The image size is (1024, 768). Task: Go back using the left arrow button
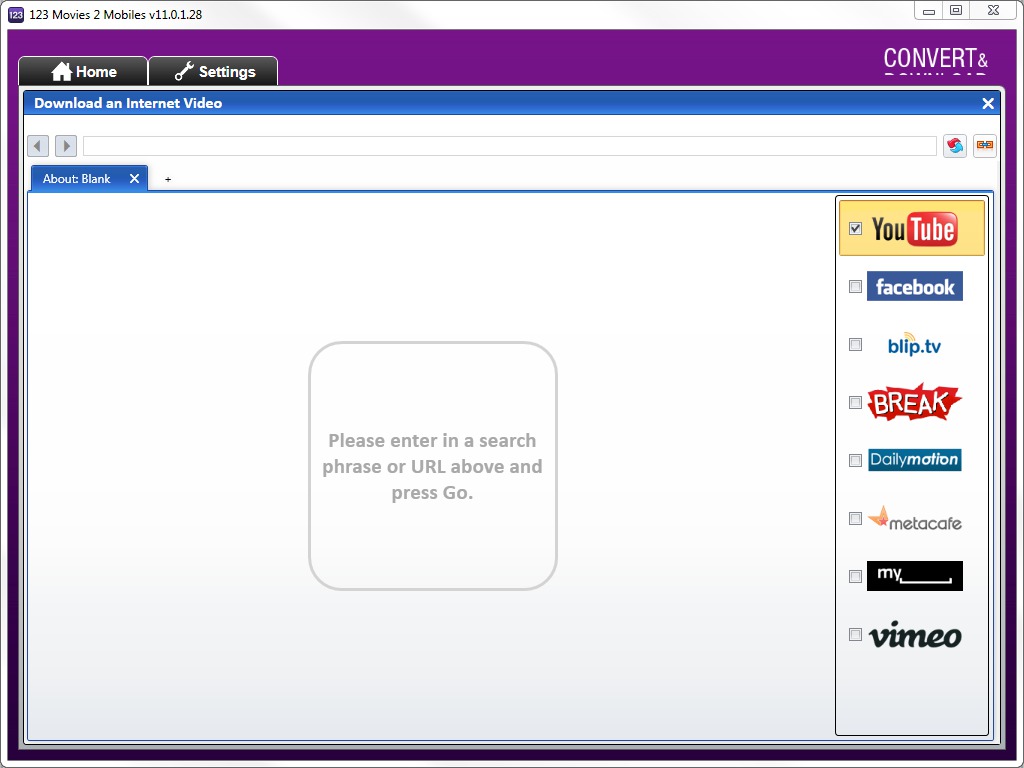click(38, 146)
